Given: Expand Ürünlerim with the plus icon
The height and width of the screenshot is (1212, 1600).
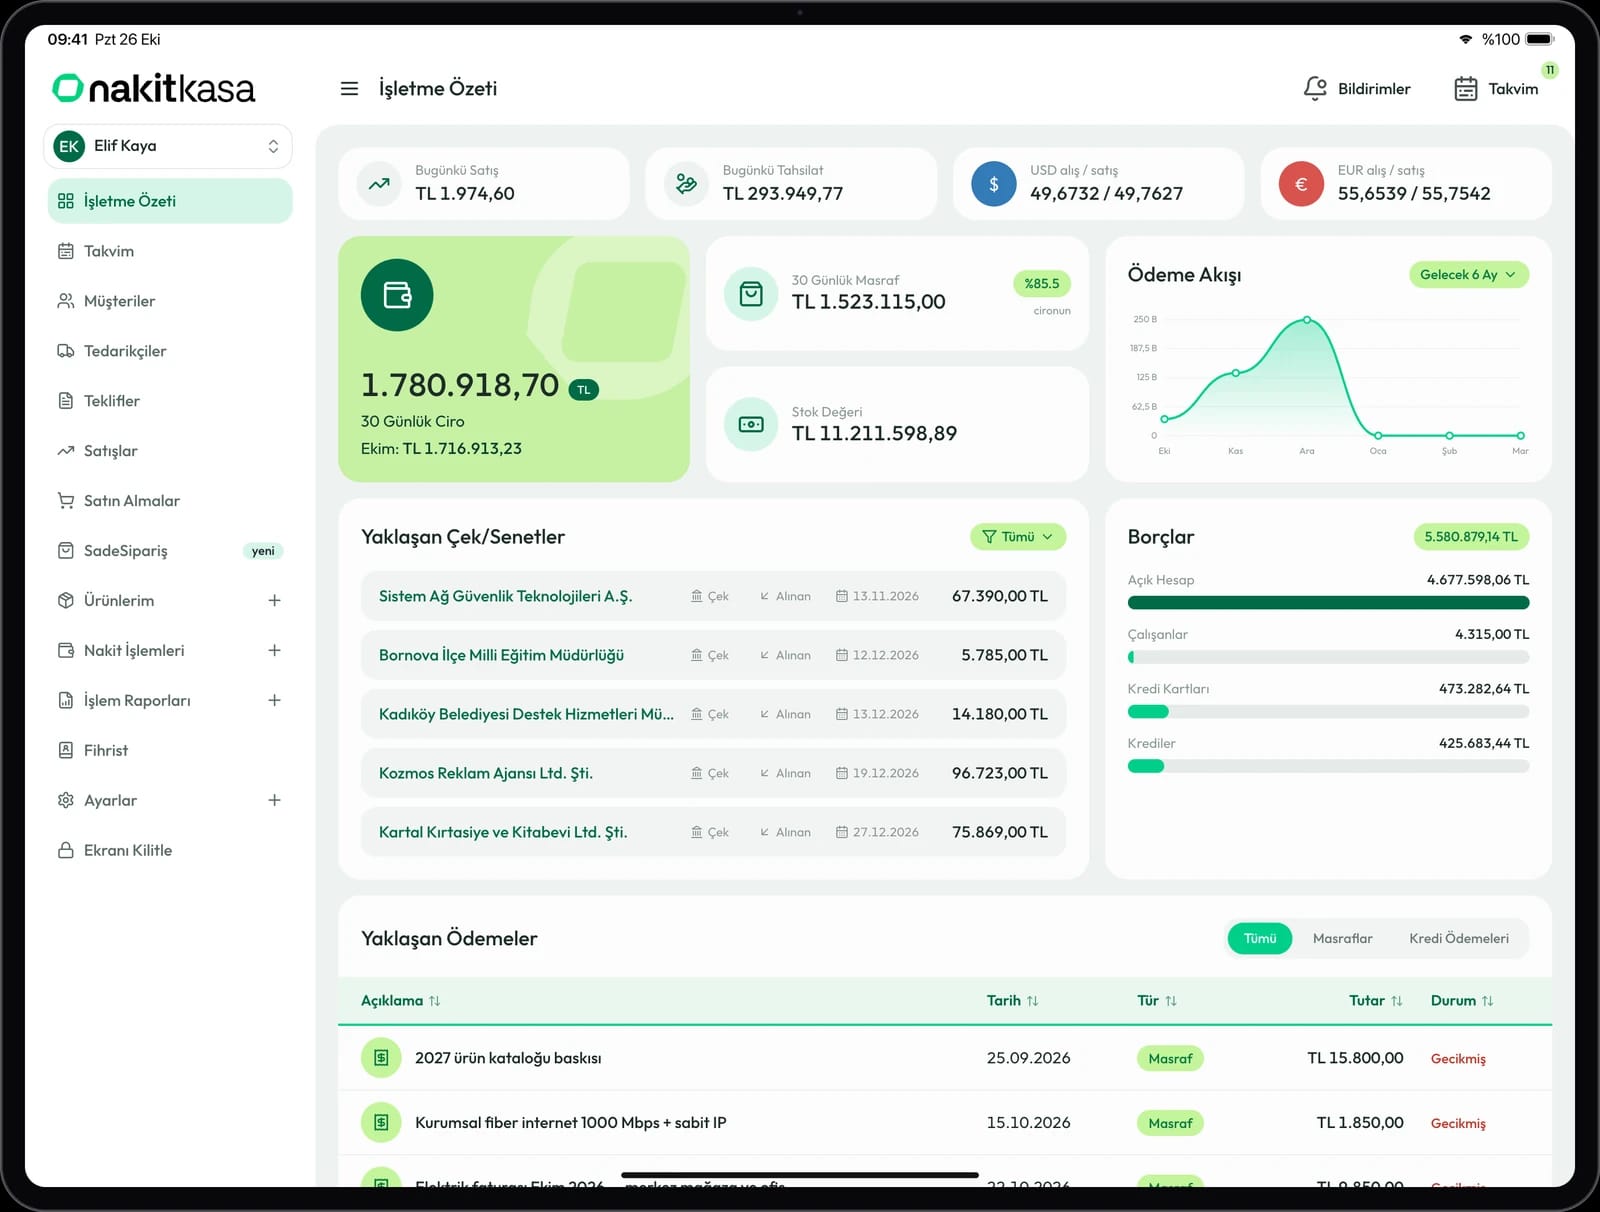Looking at the screenshot, I should 274,600.
